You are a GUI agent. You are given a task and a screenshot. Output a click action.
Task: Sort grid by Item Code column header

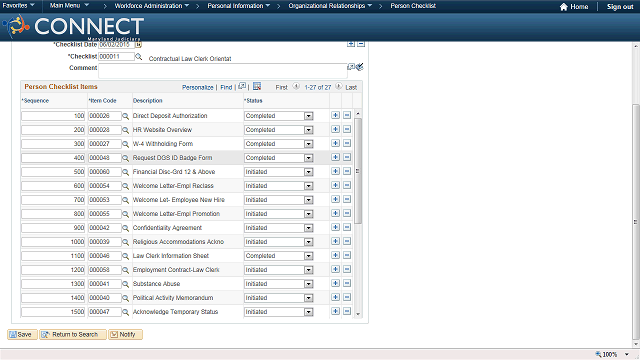(x=102, y=101)
